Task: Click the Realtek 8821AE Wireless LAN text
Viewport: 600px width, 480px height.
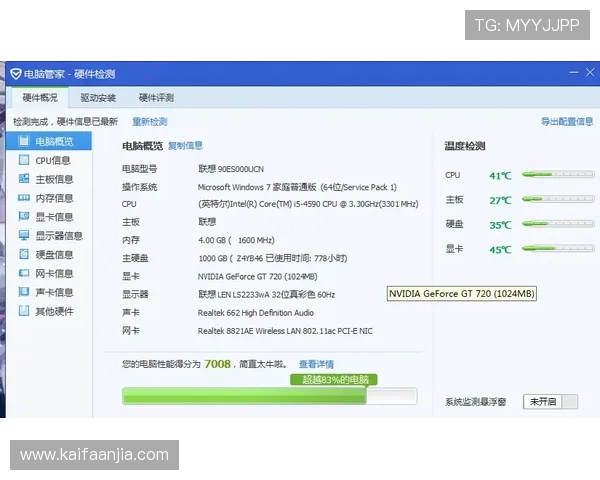Action: click(x=285, y=331)
